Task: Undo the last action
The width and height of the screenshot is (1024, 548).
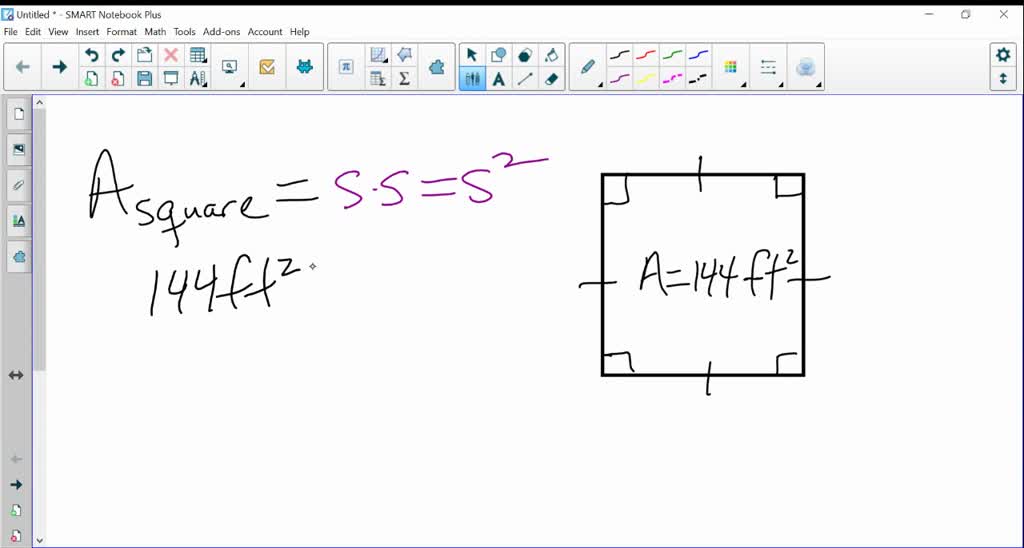Action: coord(91,56)
